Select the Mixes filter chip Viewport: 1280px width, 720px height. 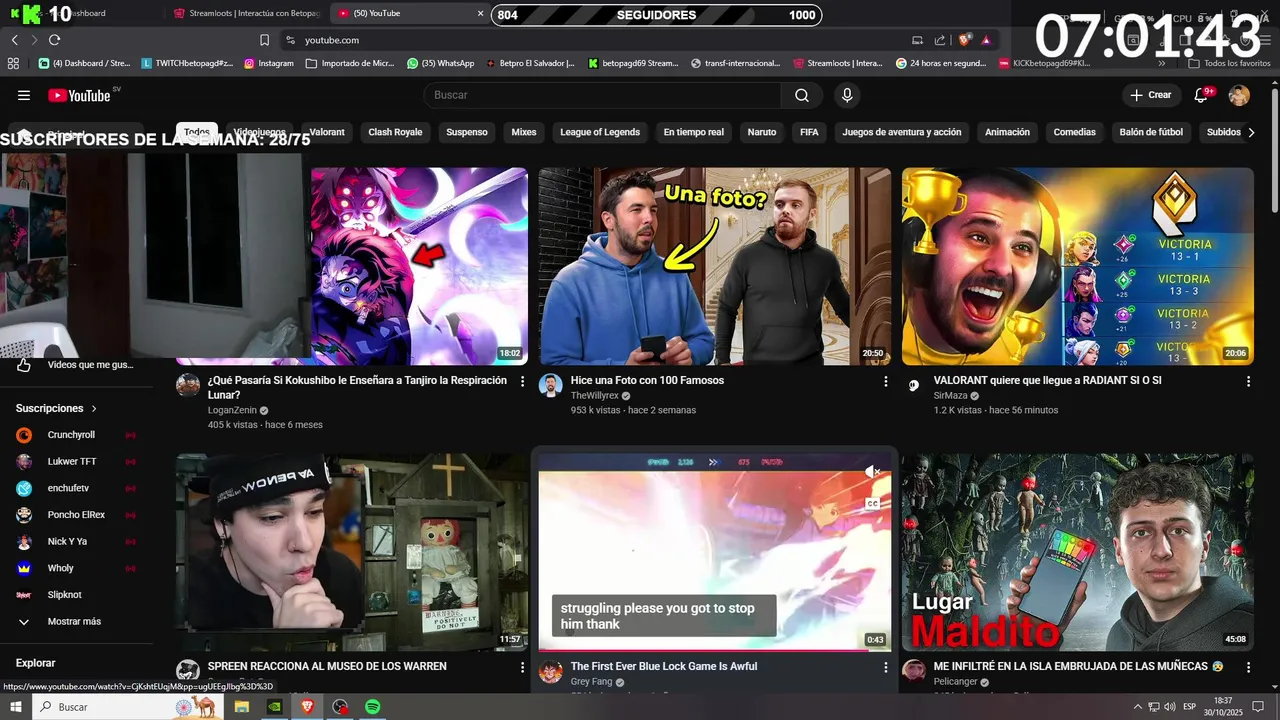524,132
